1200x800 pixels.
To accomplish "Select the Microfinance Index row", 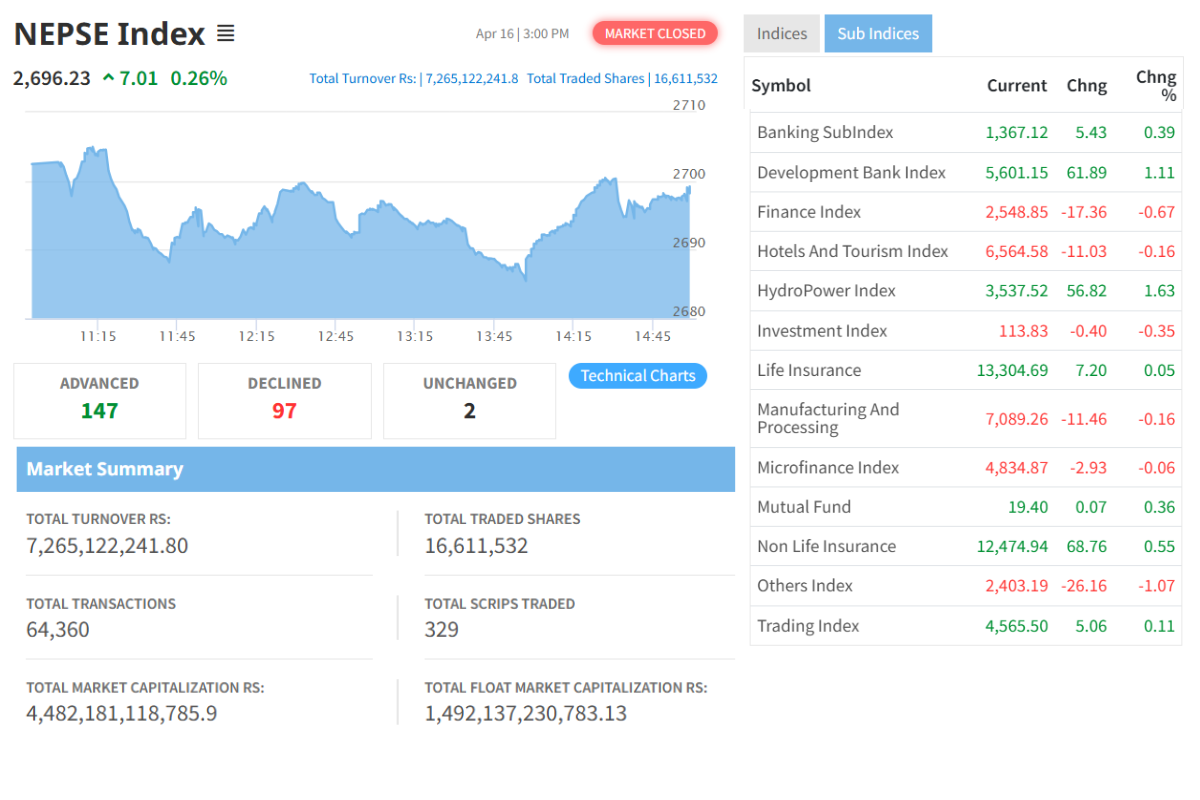I will click(966, 467).
